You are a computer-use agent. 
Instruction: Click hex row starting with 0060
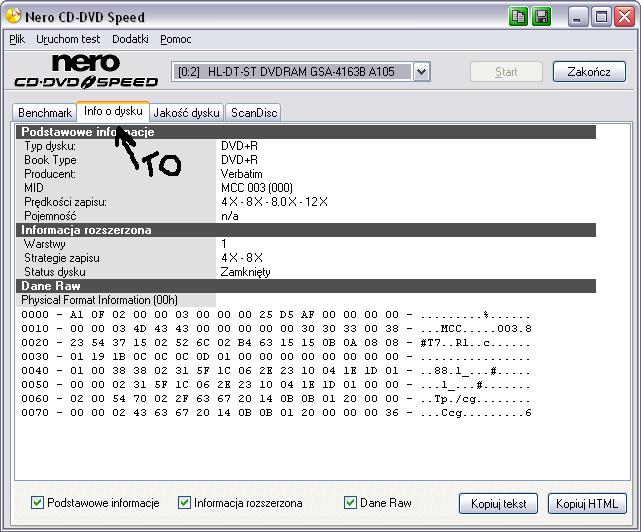click(276, 398)
